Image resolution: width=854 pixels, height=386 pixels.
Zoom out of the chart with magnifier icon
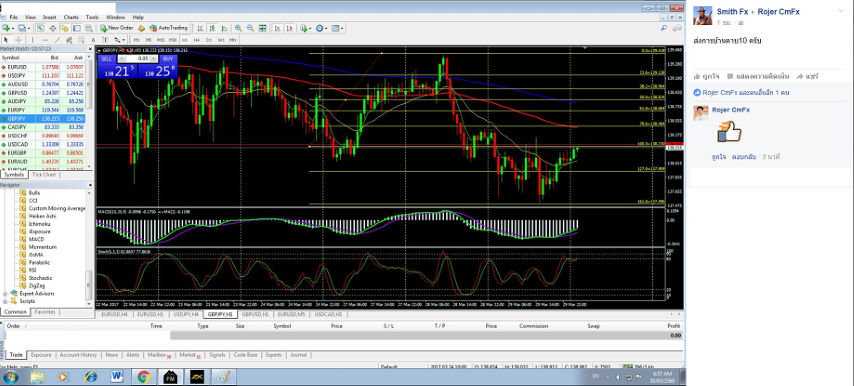pos(250,28)
